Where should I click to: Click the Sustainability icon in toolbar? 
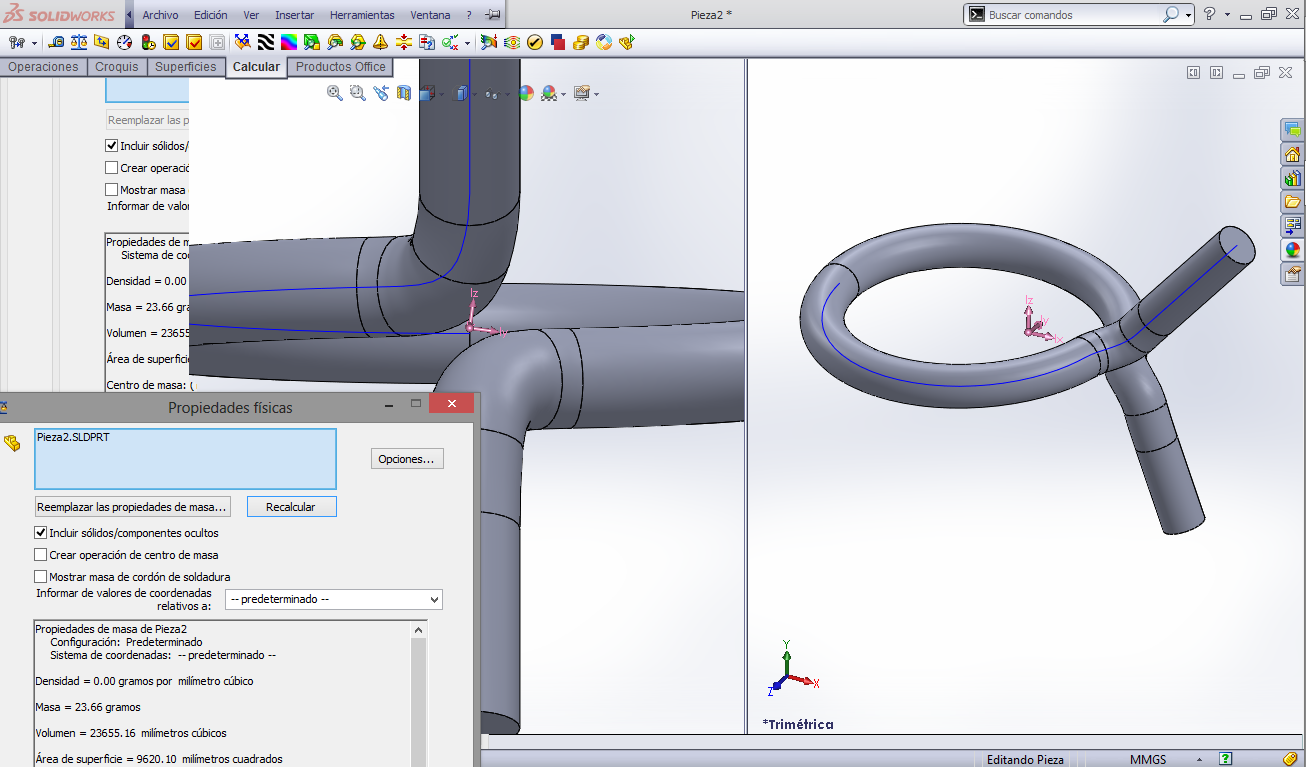tap(604, 42)
